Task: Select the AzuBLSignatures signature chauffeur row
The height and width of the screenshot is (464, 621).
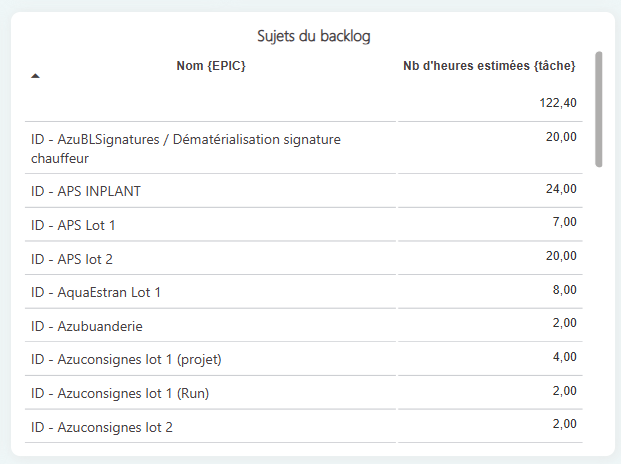Action: [x=186, y=149]
